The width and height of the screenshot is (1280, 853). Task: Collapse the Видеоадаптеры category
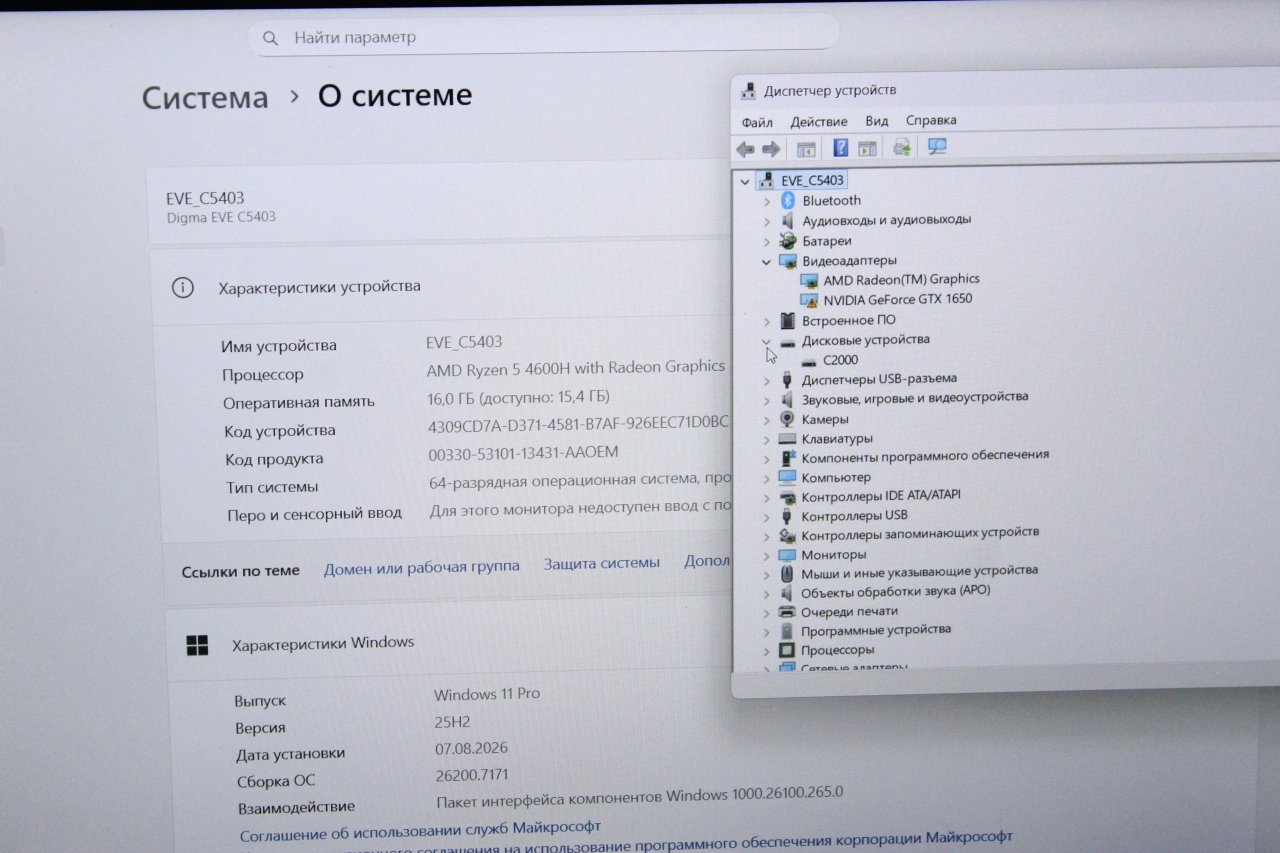point(767,262)
